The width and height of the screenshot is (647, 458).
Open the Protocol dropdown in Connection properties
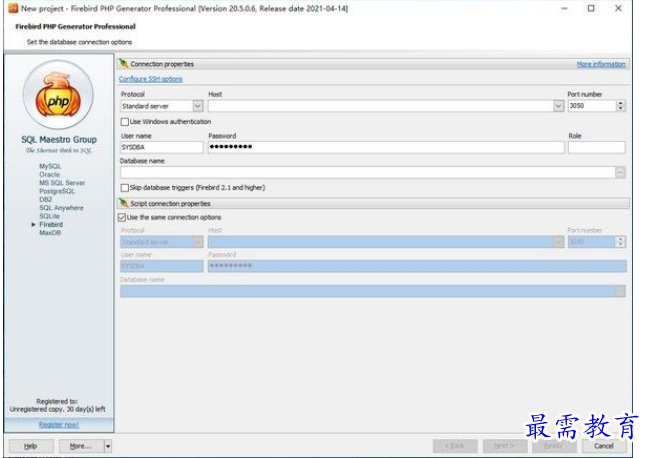198,106
